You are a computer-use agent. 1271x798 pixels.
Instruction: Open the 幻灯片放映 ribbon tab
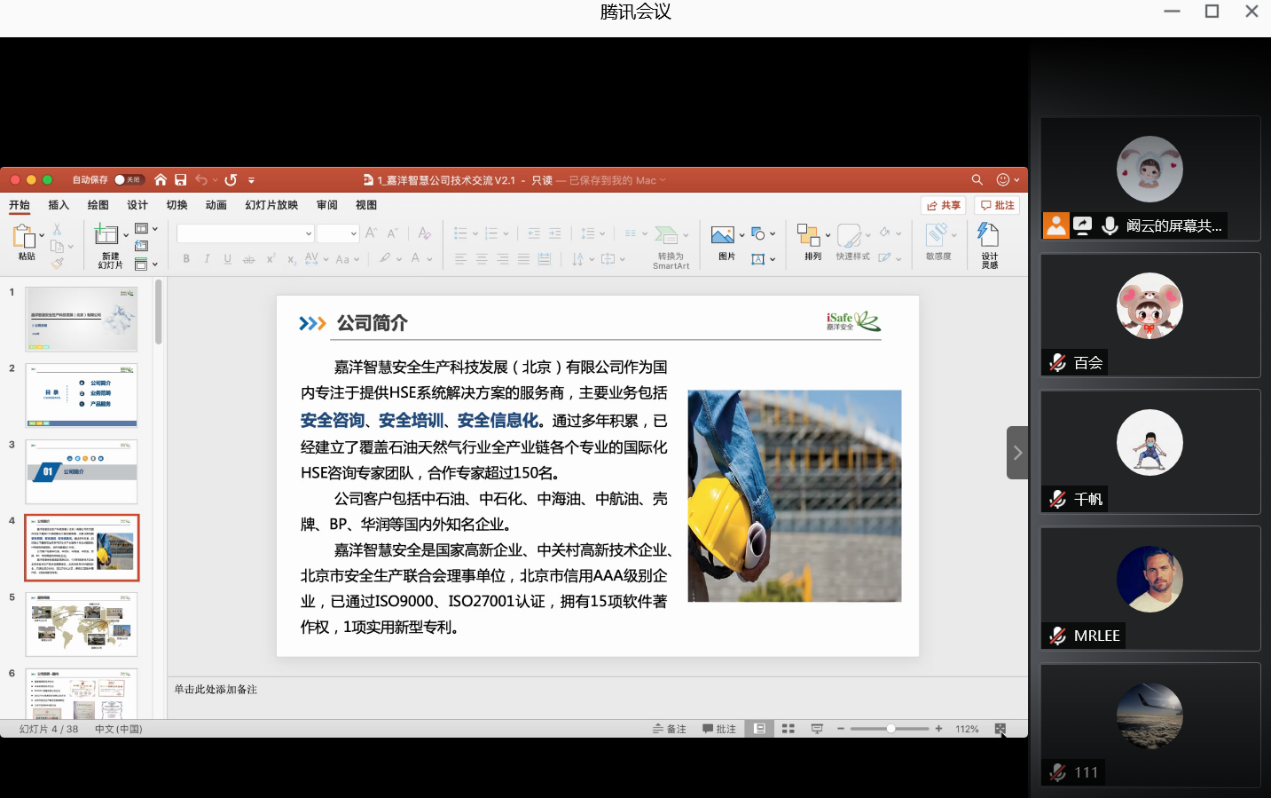pyautogui.click(x=270, y=204)
